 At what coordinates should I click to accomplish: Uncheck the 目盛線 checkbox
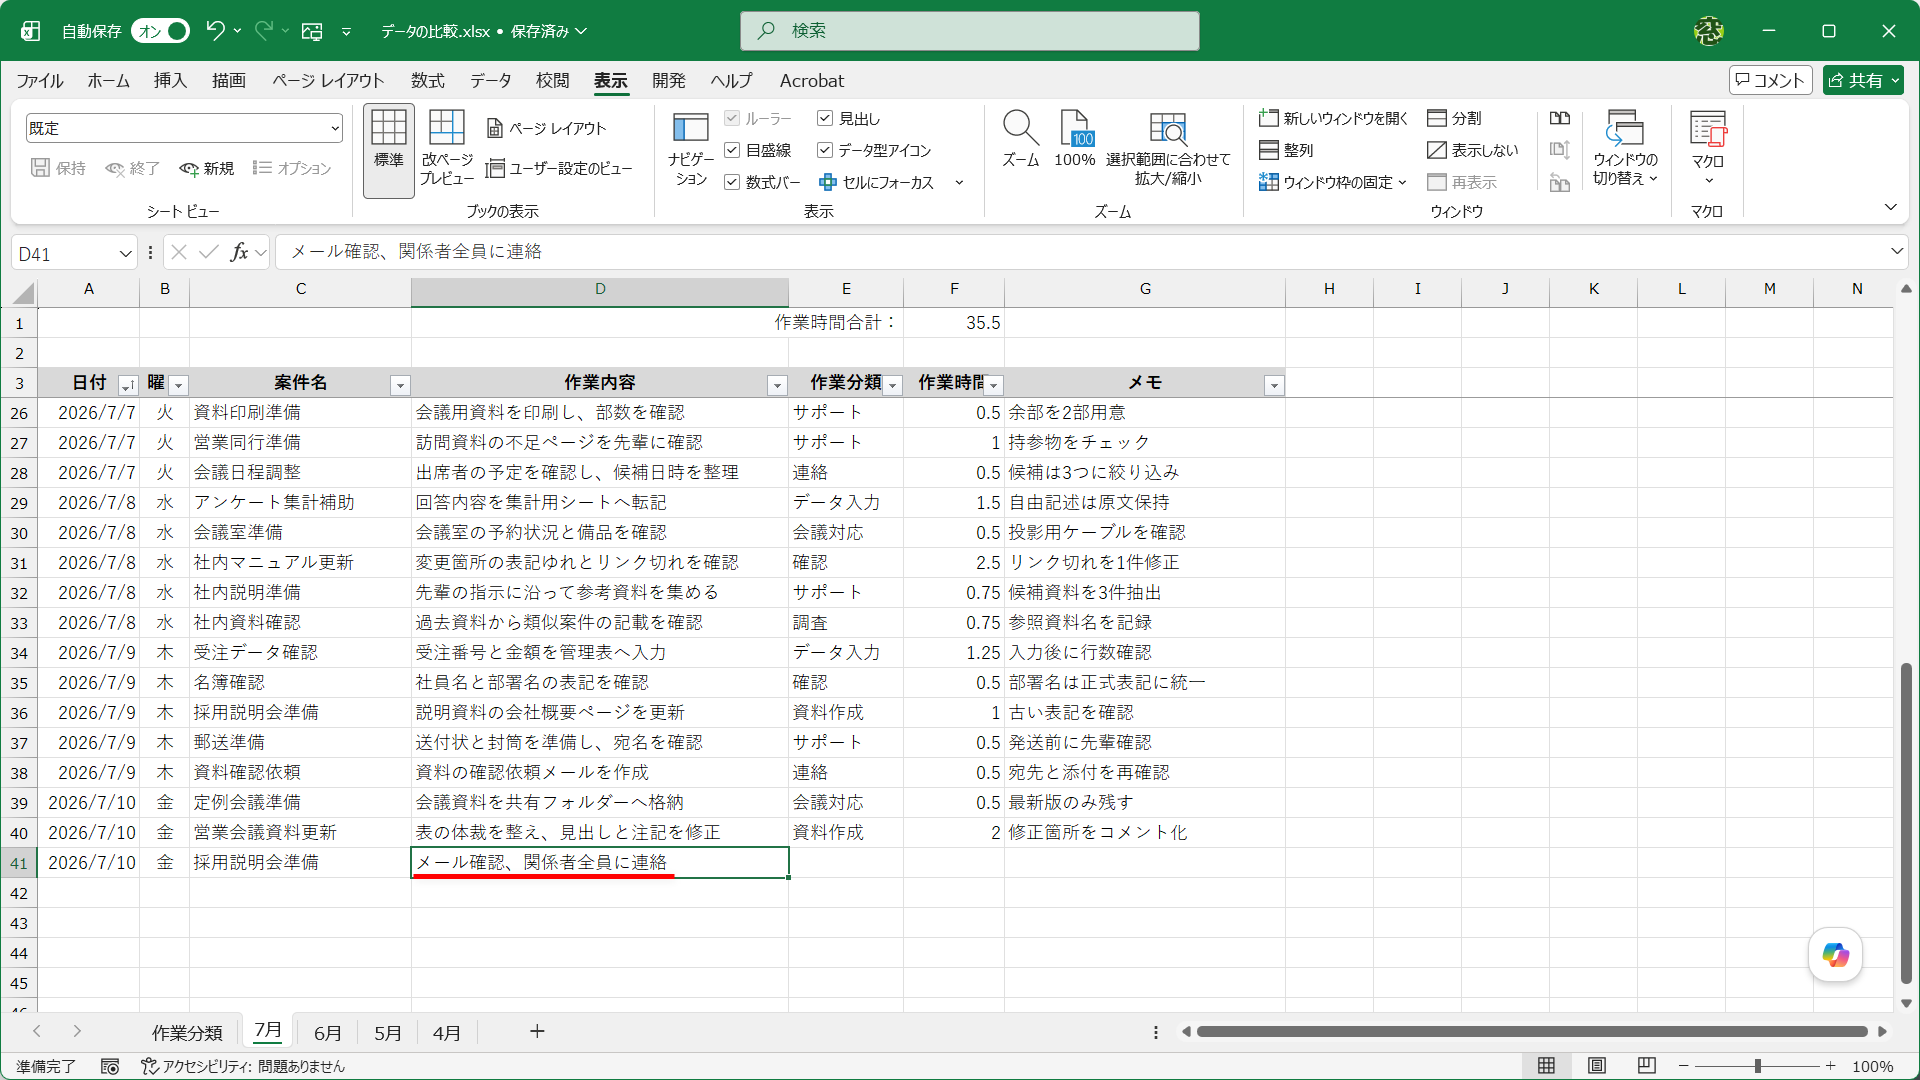(x=732, y=150)
